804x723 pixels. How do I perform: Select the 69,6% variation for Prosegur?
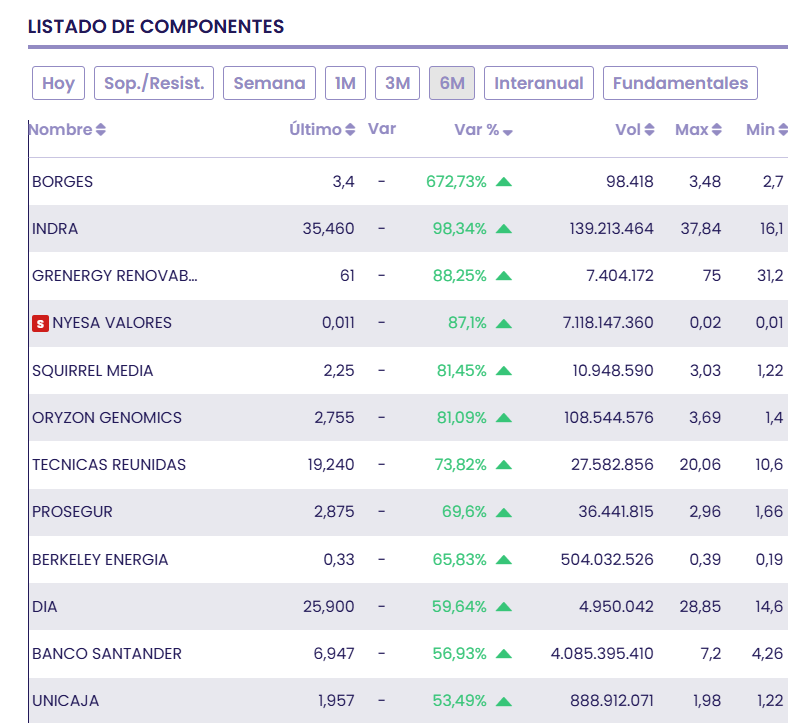tap(464, 512)
